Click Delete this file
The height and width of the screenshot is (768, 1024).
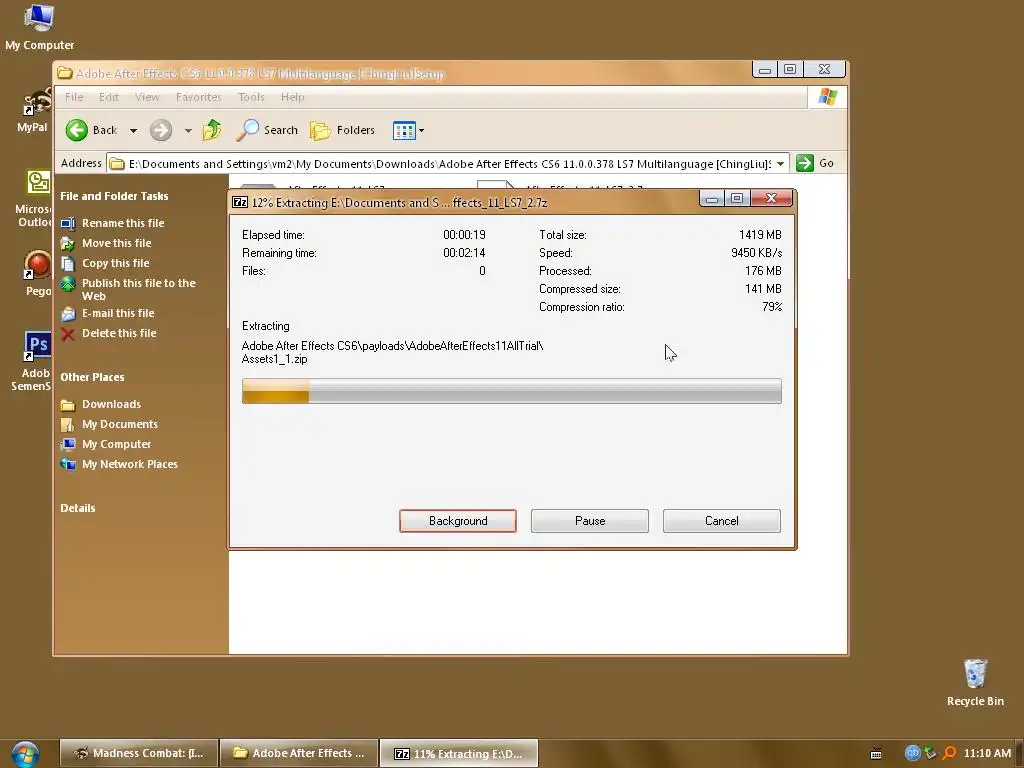[x=119, y=333]
